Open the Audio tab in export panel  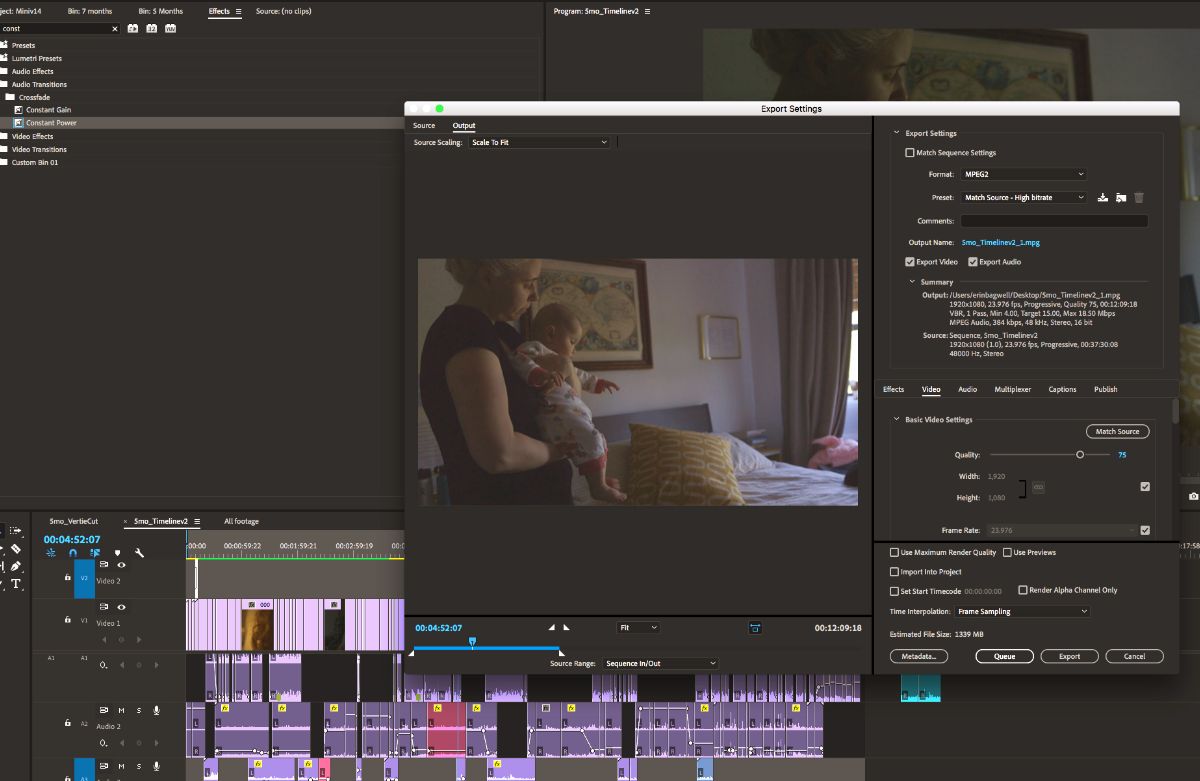click(967, 389)
